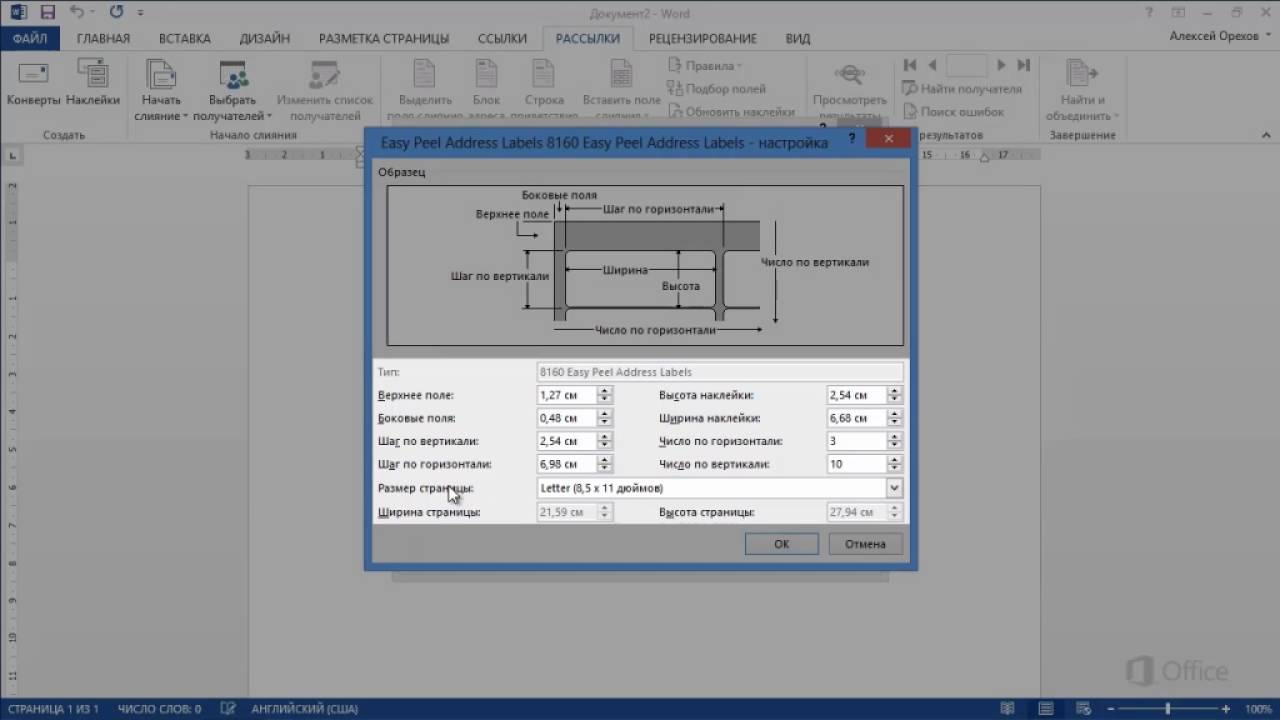
Task: Click OK button in label settings dialog
Action: point(782,544)
